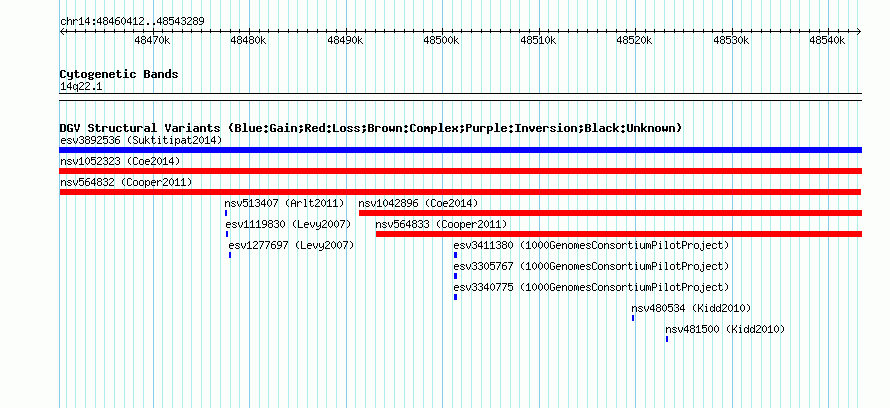This screenshot has height=408, width=890.
Task: Click the small blue marker under esv1119830
Action: tap(227, 234)
